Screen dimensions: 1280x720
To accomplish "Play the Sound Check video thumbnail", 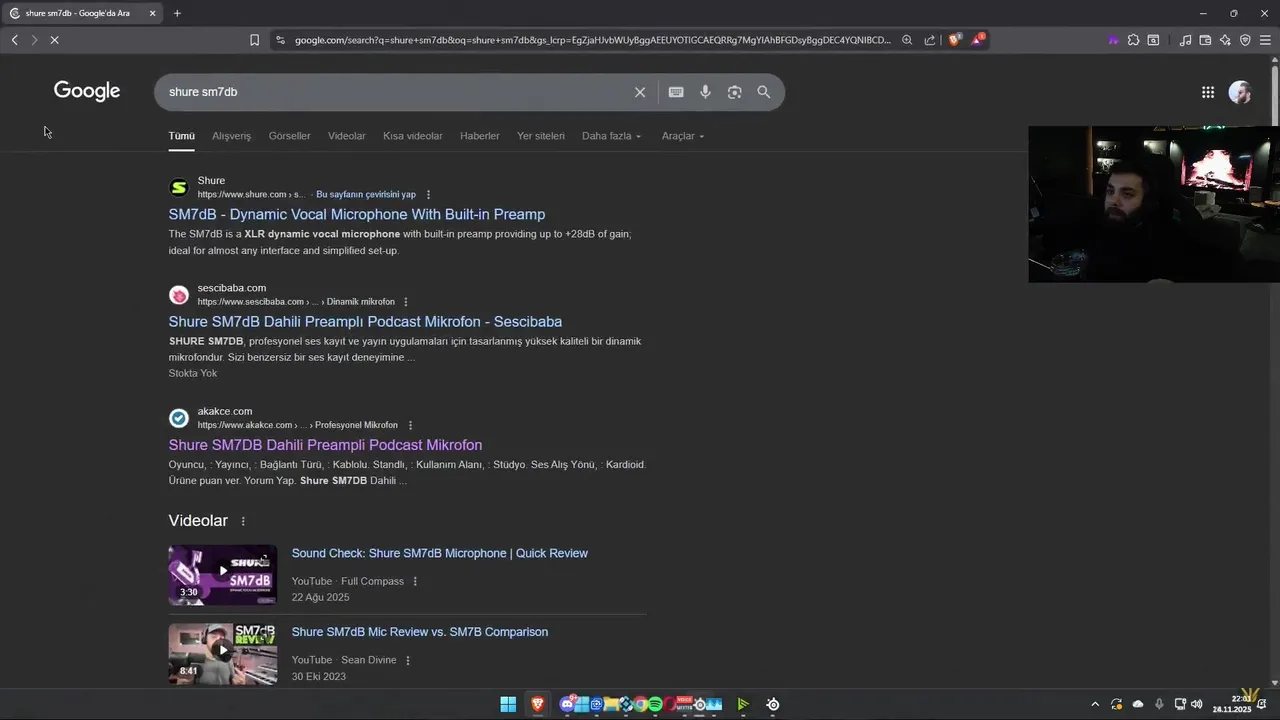I will tap(222, 575).
